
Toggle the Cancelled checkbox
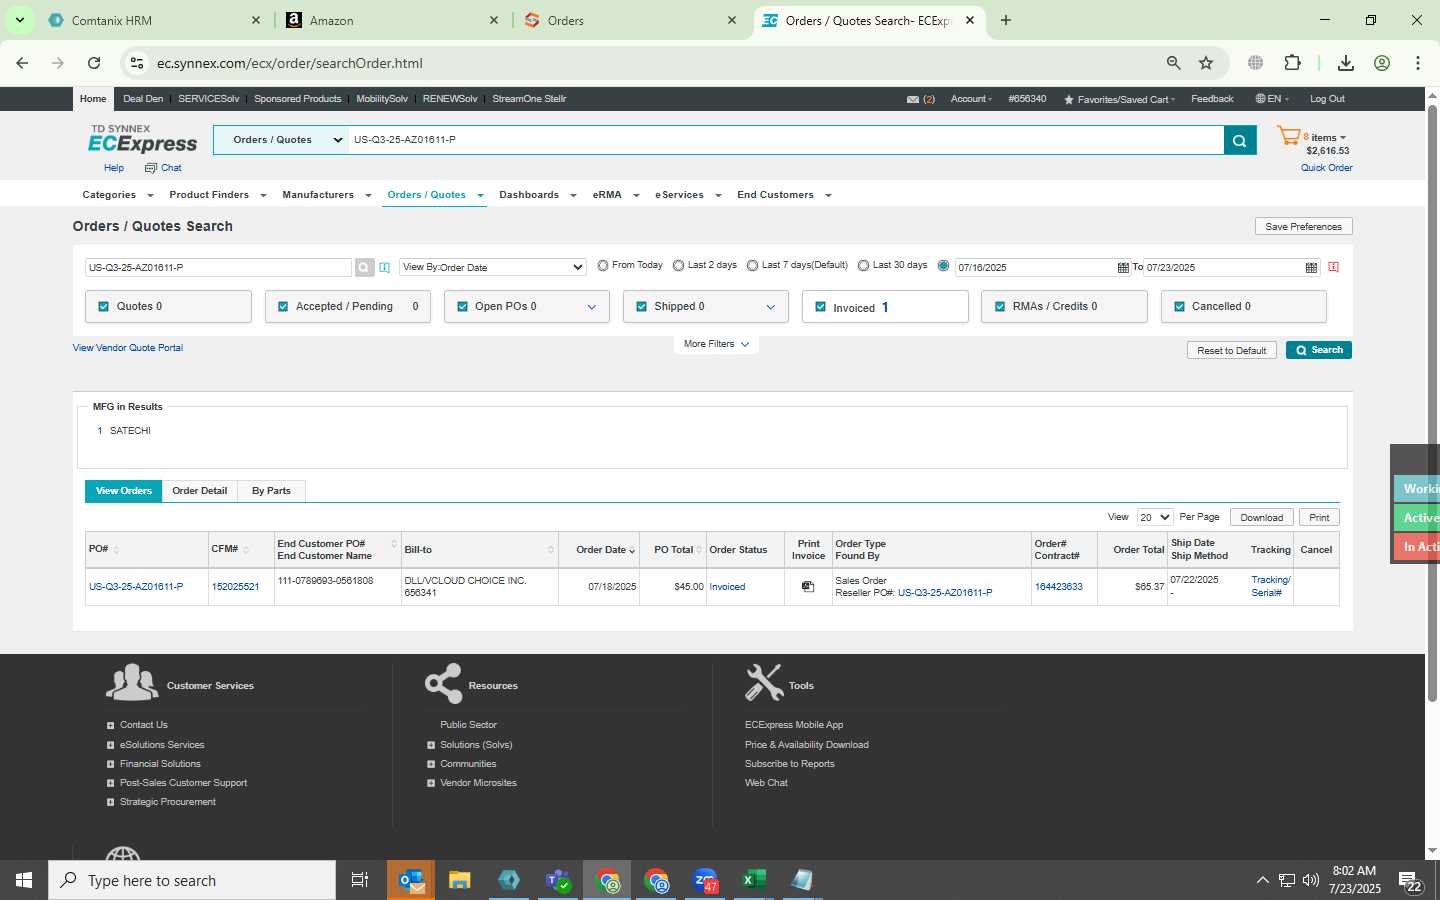point(1179,307)
